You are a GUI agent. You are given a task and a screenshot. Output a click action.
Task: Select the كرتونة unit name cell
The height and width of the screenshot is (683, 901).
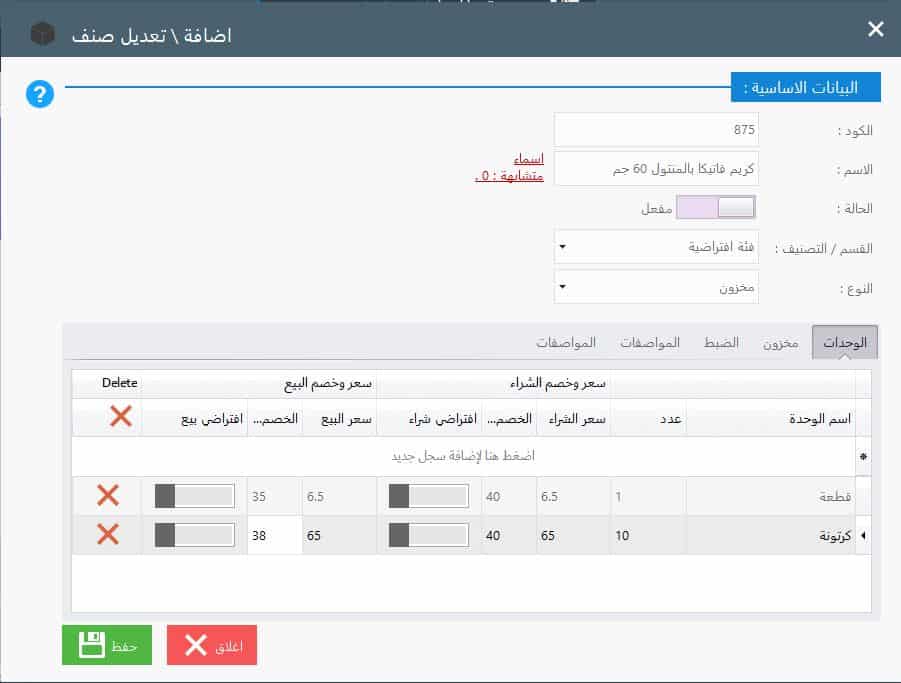[x=770, y=535]
